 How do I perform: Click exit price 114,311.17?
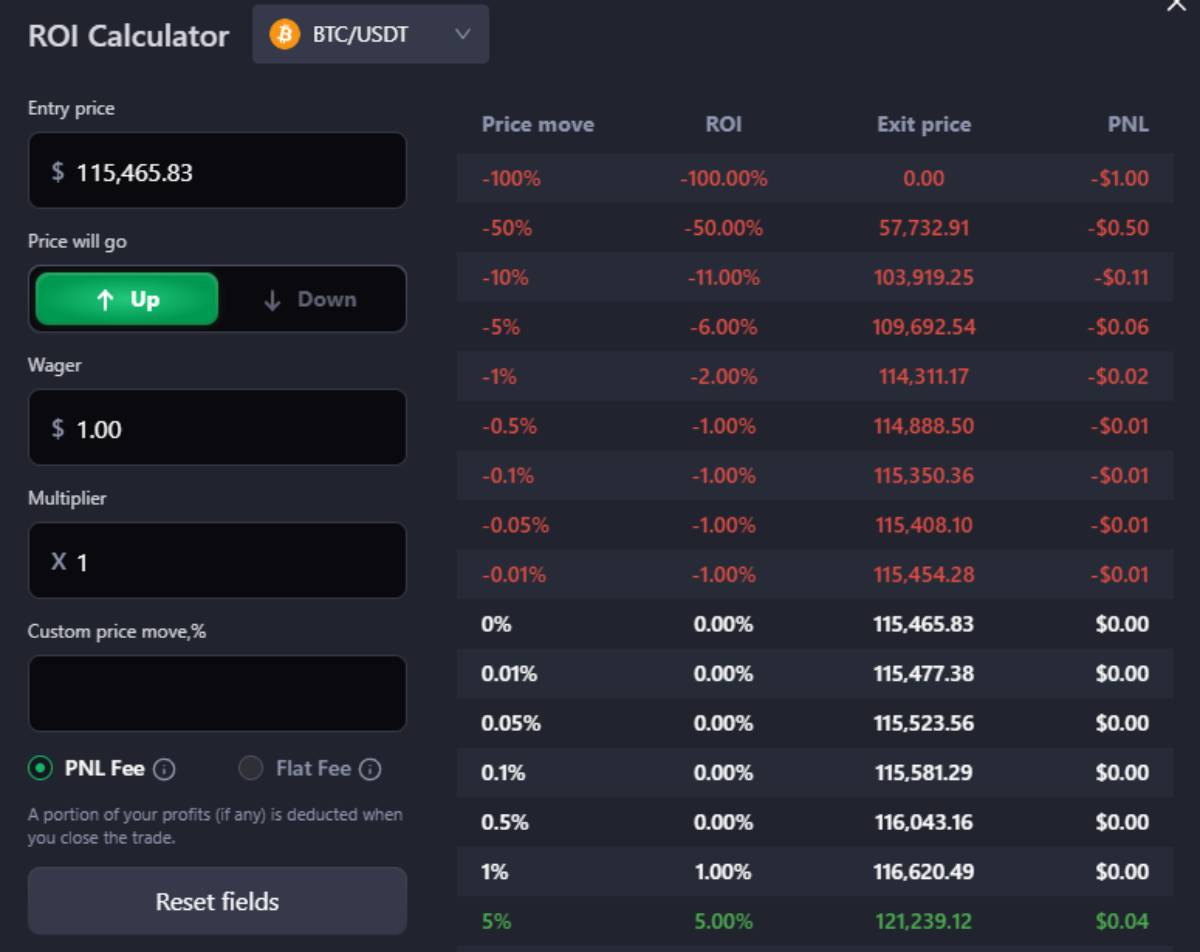point(924,377)
